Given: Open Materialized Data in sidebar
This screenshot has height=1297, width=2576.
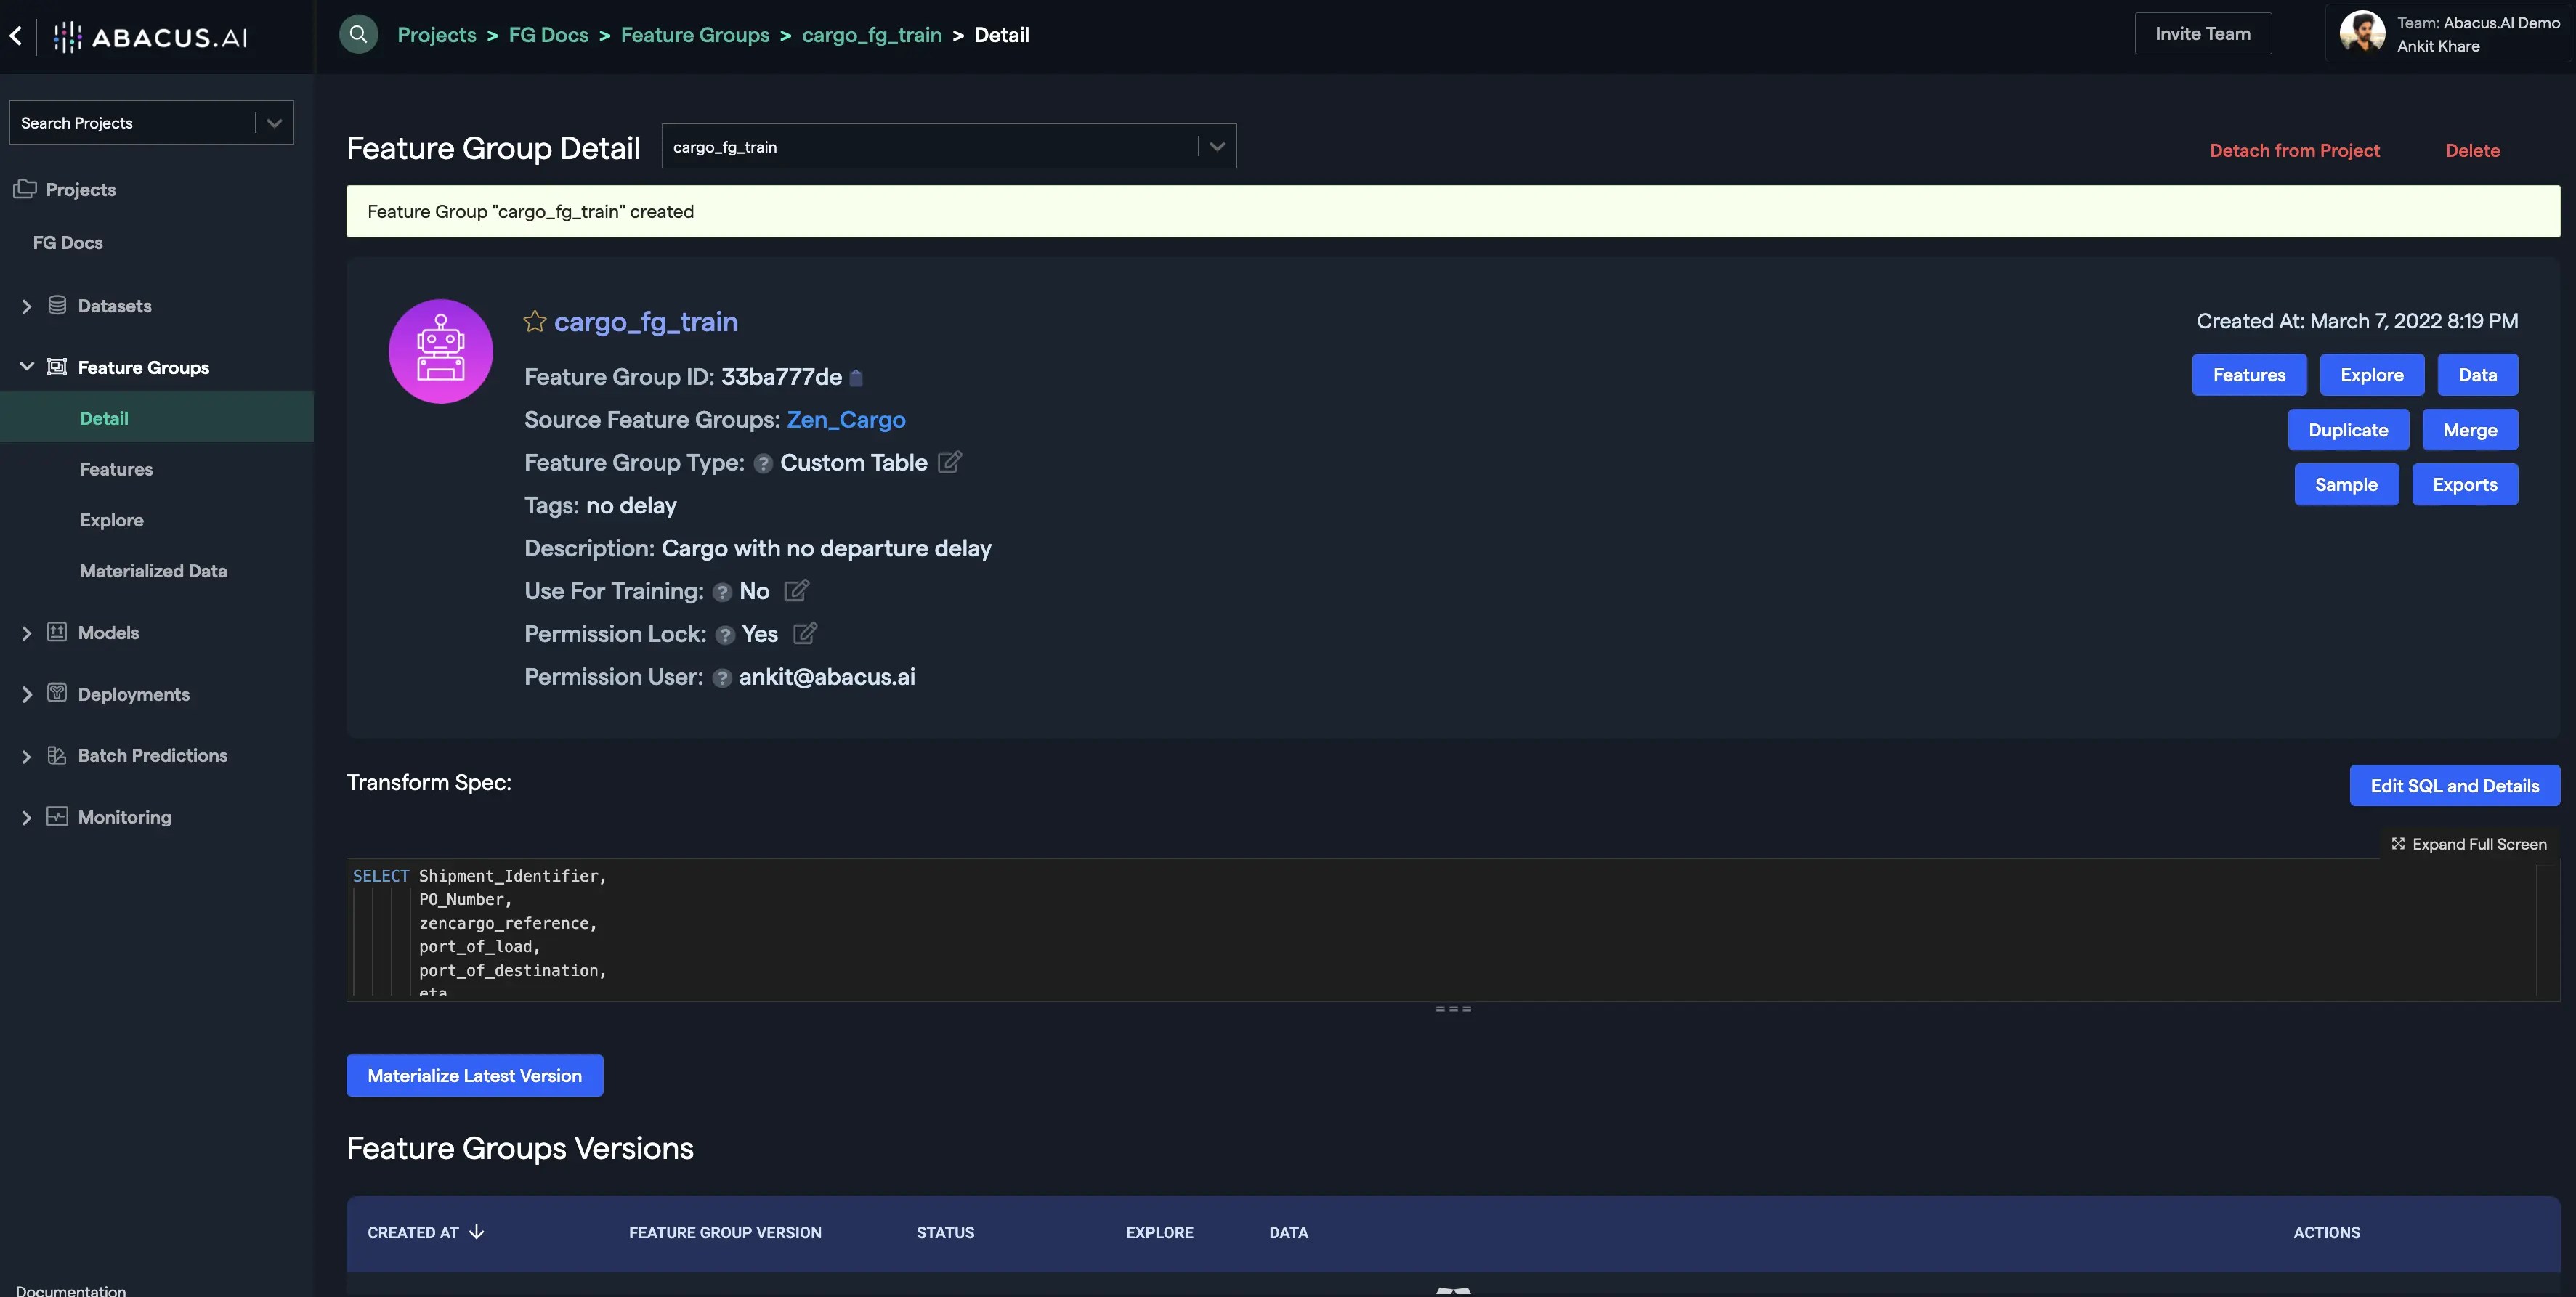Looking at the screenshot, I should tap(153, 571).
